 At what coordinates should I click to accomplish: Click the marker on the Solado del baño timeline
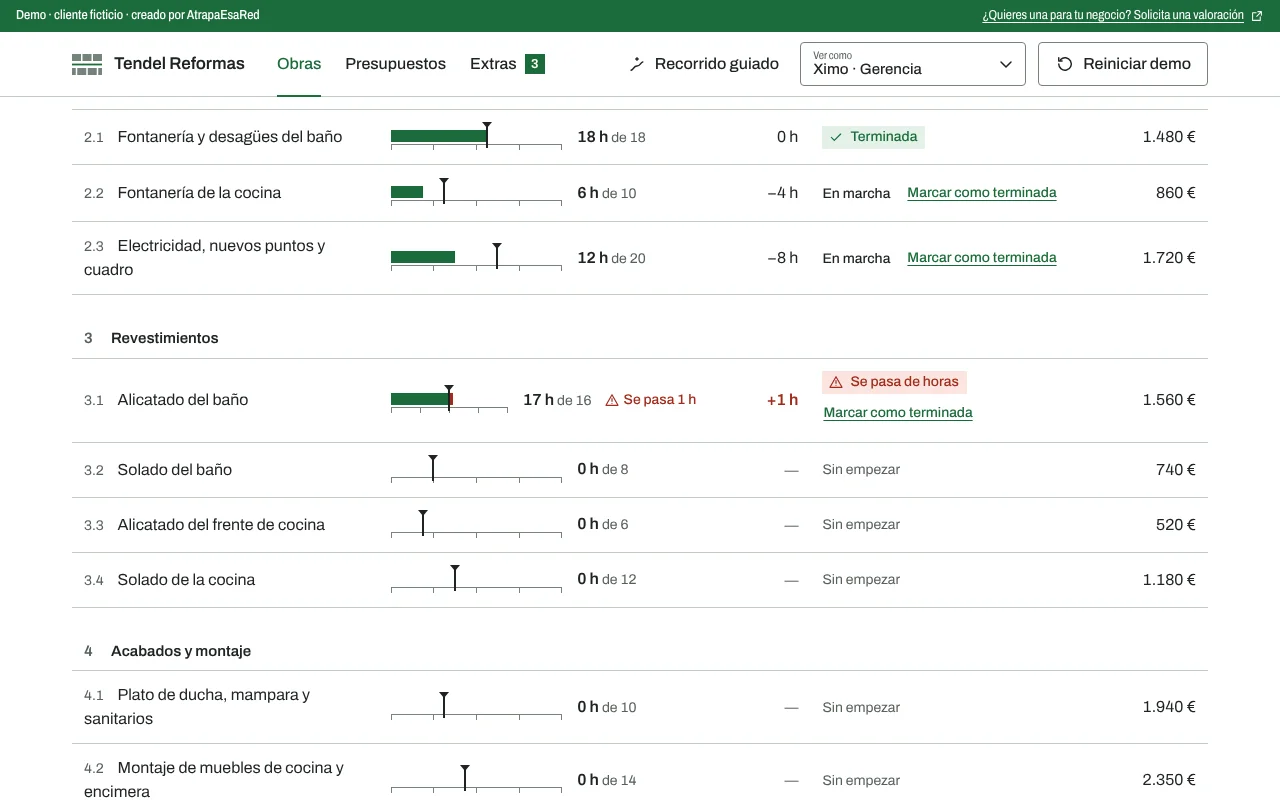point(433,467)
